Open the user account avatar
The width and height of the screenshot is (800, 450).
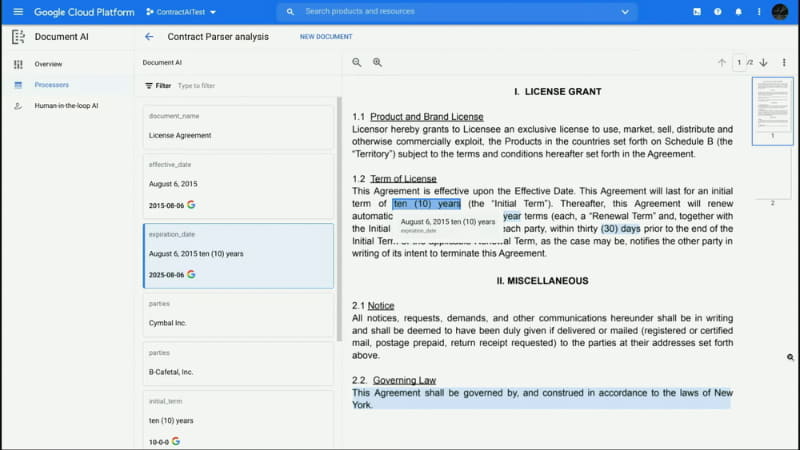780,12
